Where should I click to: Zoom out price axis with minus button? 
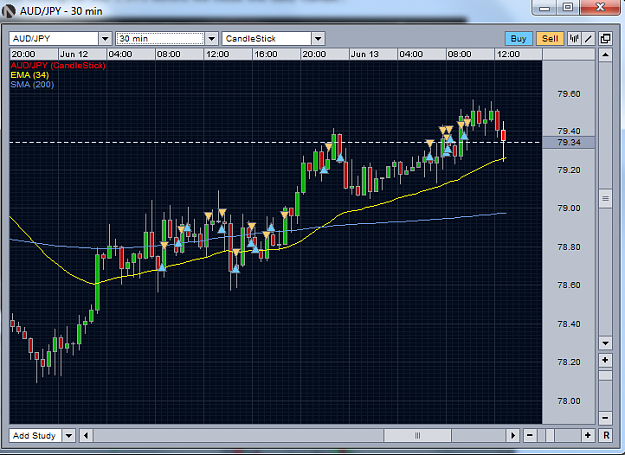tap(605, 418)
